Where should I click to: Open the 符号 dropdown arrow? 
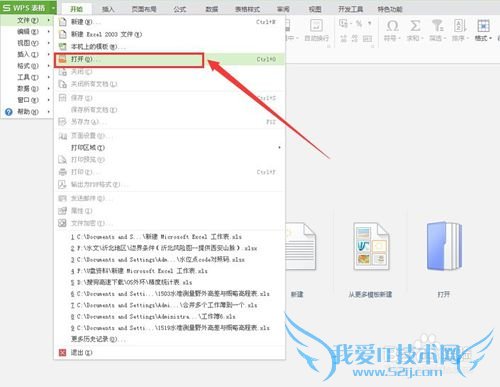(x=399, y=39)
